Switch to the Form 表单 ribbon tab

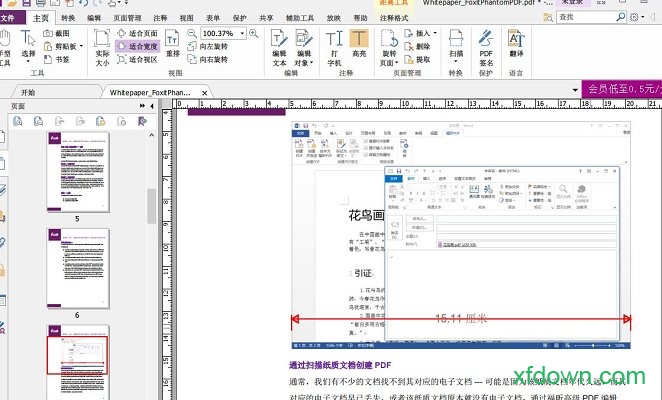pyautogui.click(x=213, y=18)
